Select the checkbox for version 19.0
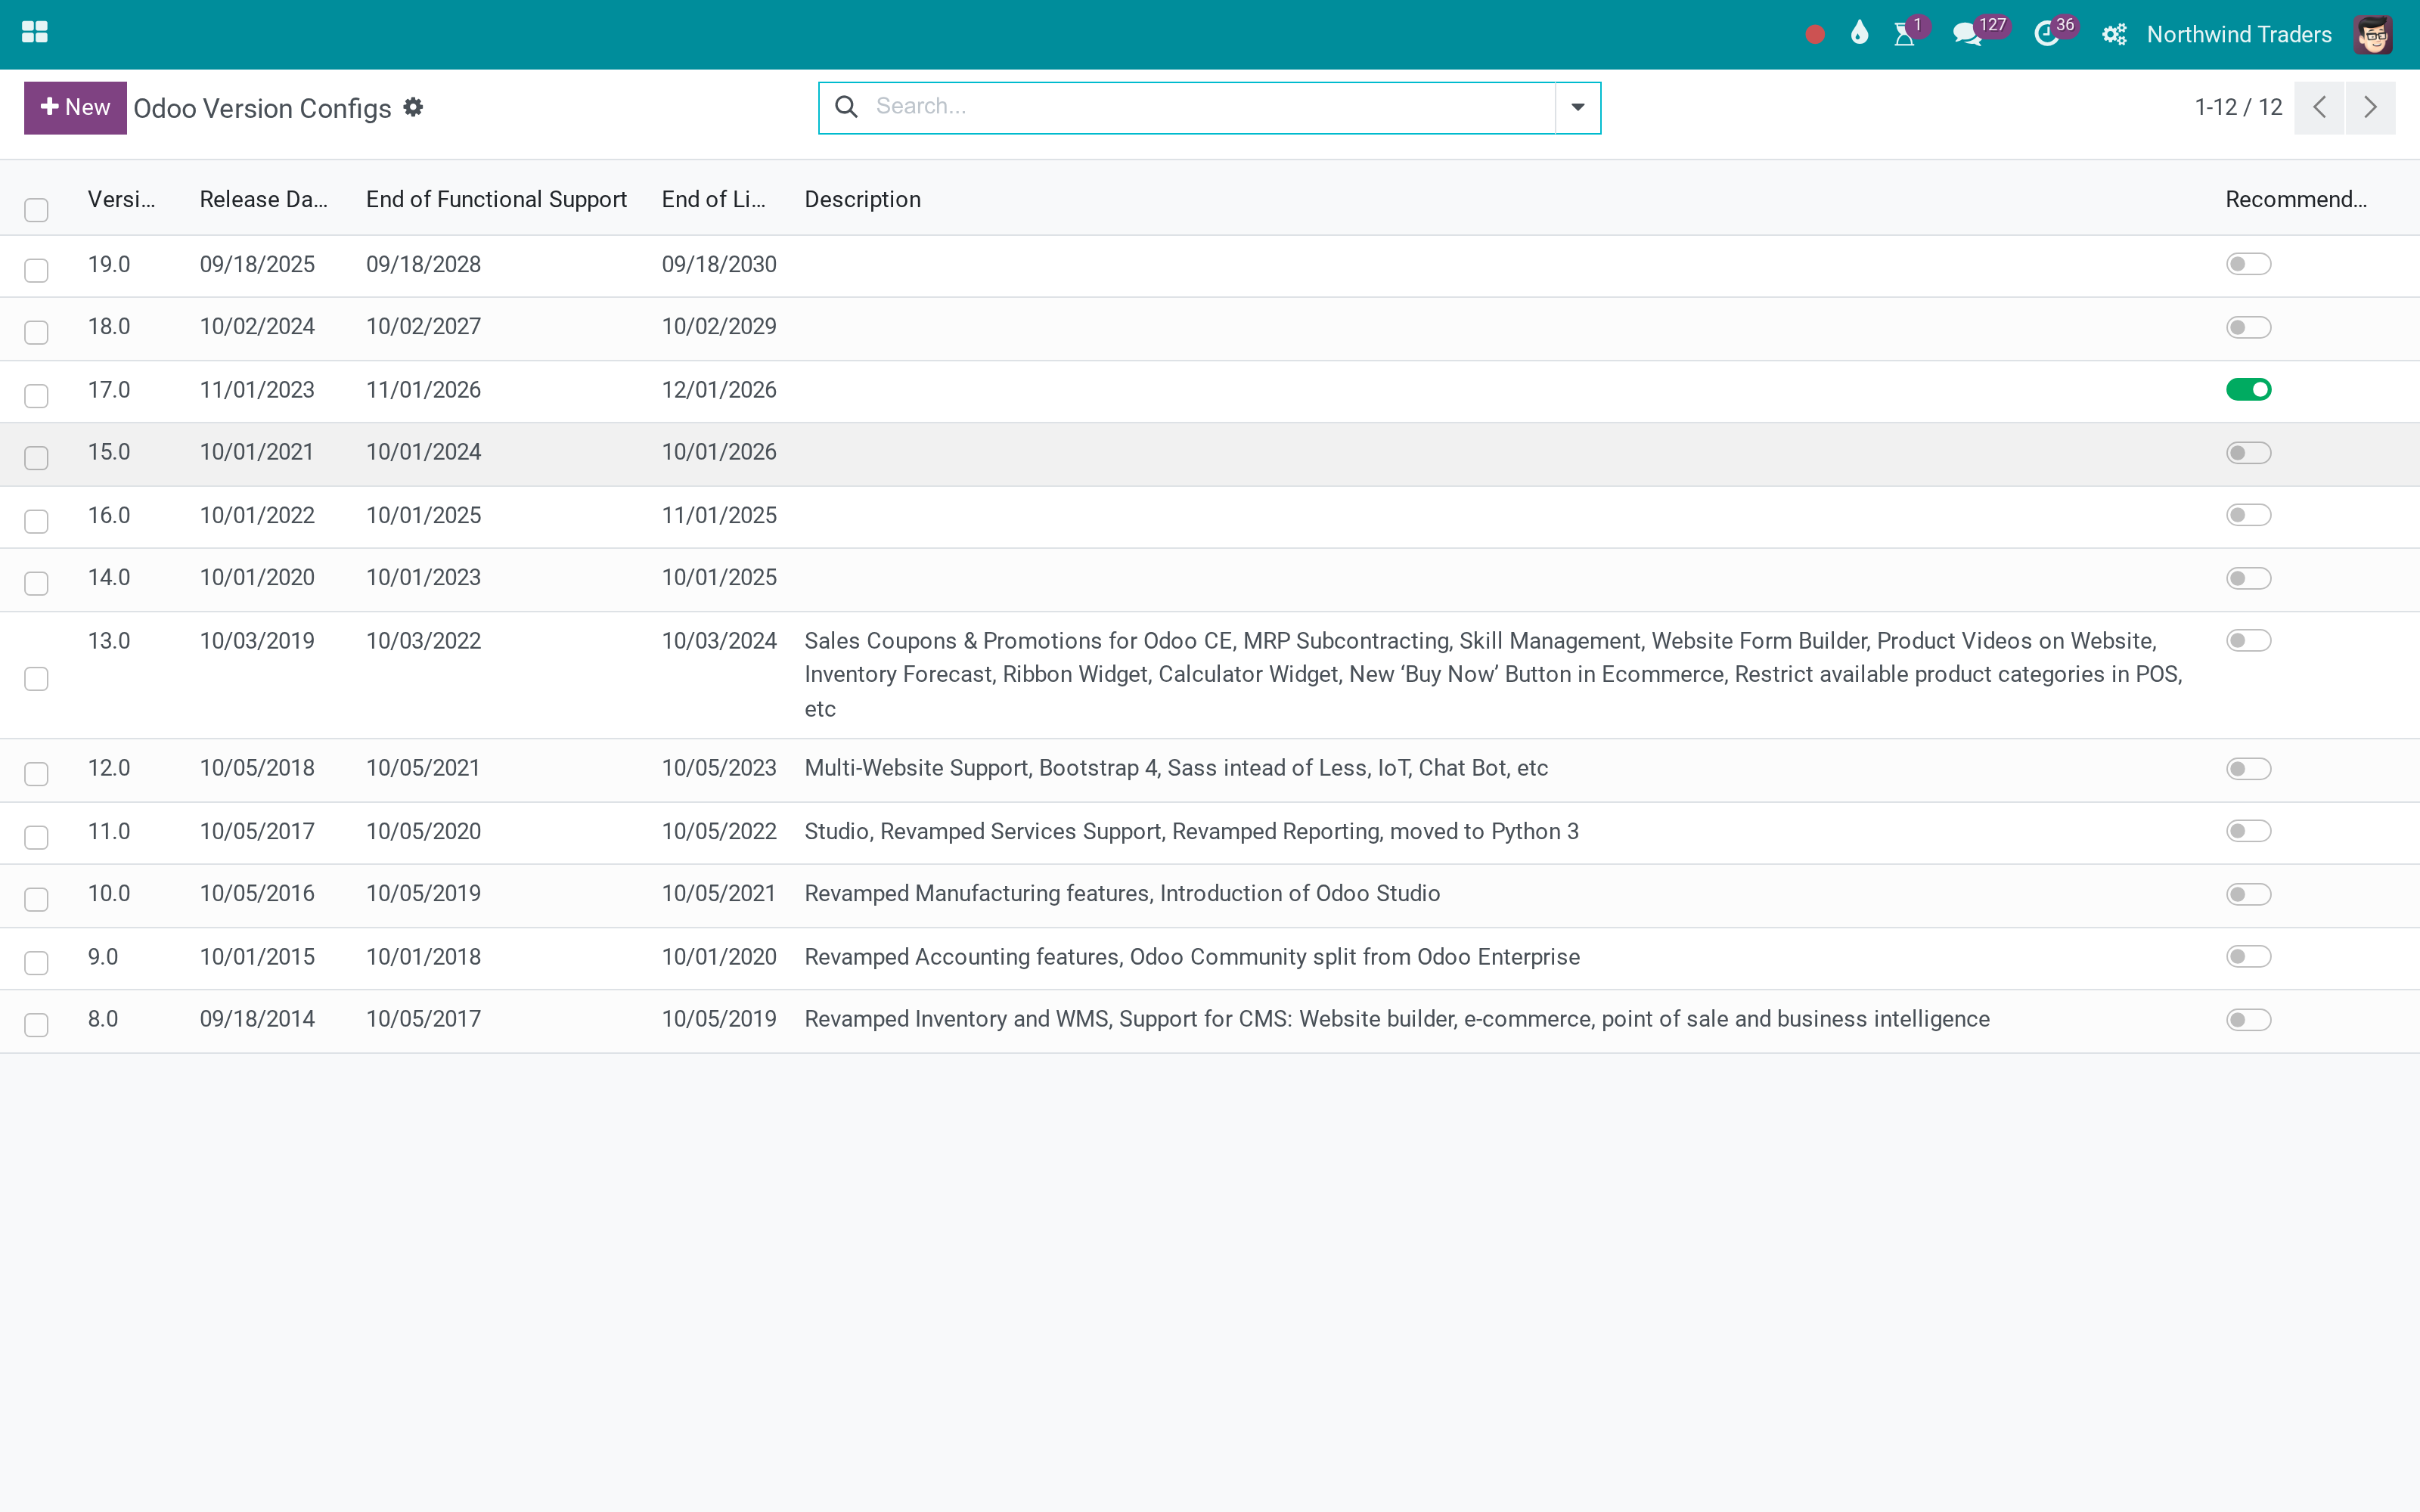This screenshot has height=1512, width=2420. (x=36, y=270)
